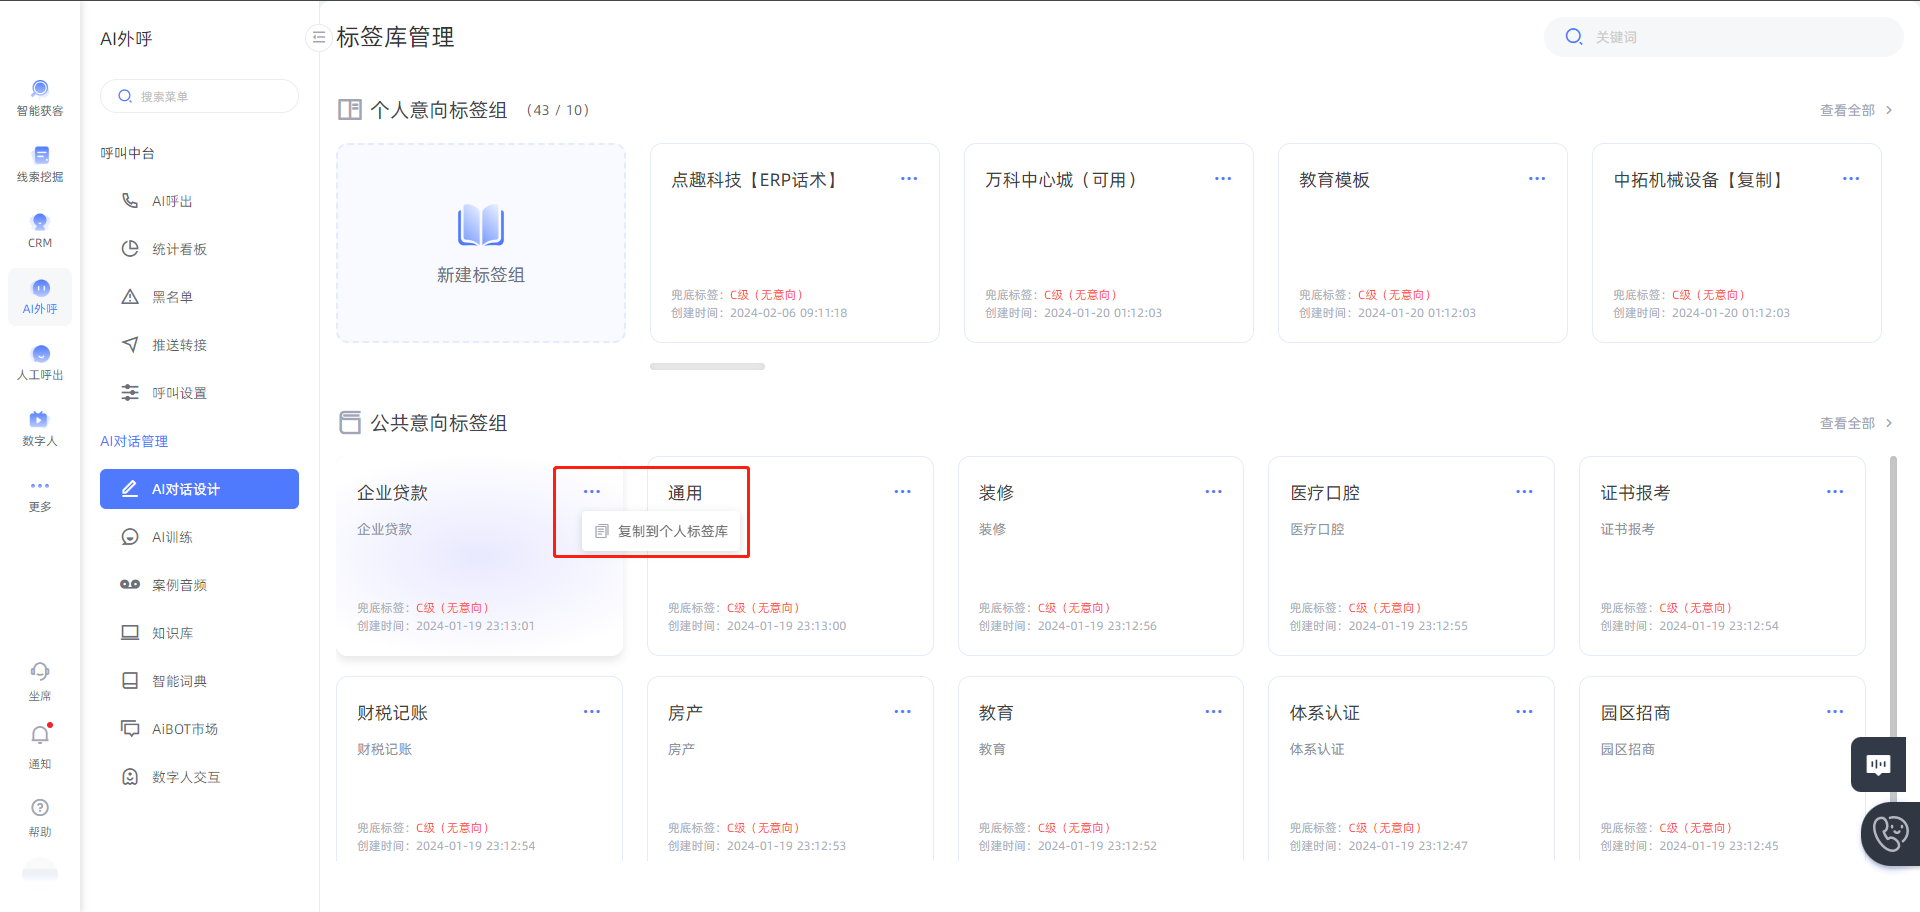Image resolution: width=1920 pixels, height=912 pixels.
Task: Open the CRM module icon
Action: (40, 230)
